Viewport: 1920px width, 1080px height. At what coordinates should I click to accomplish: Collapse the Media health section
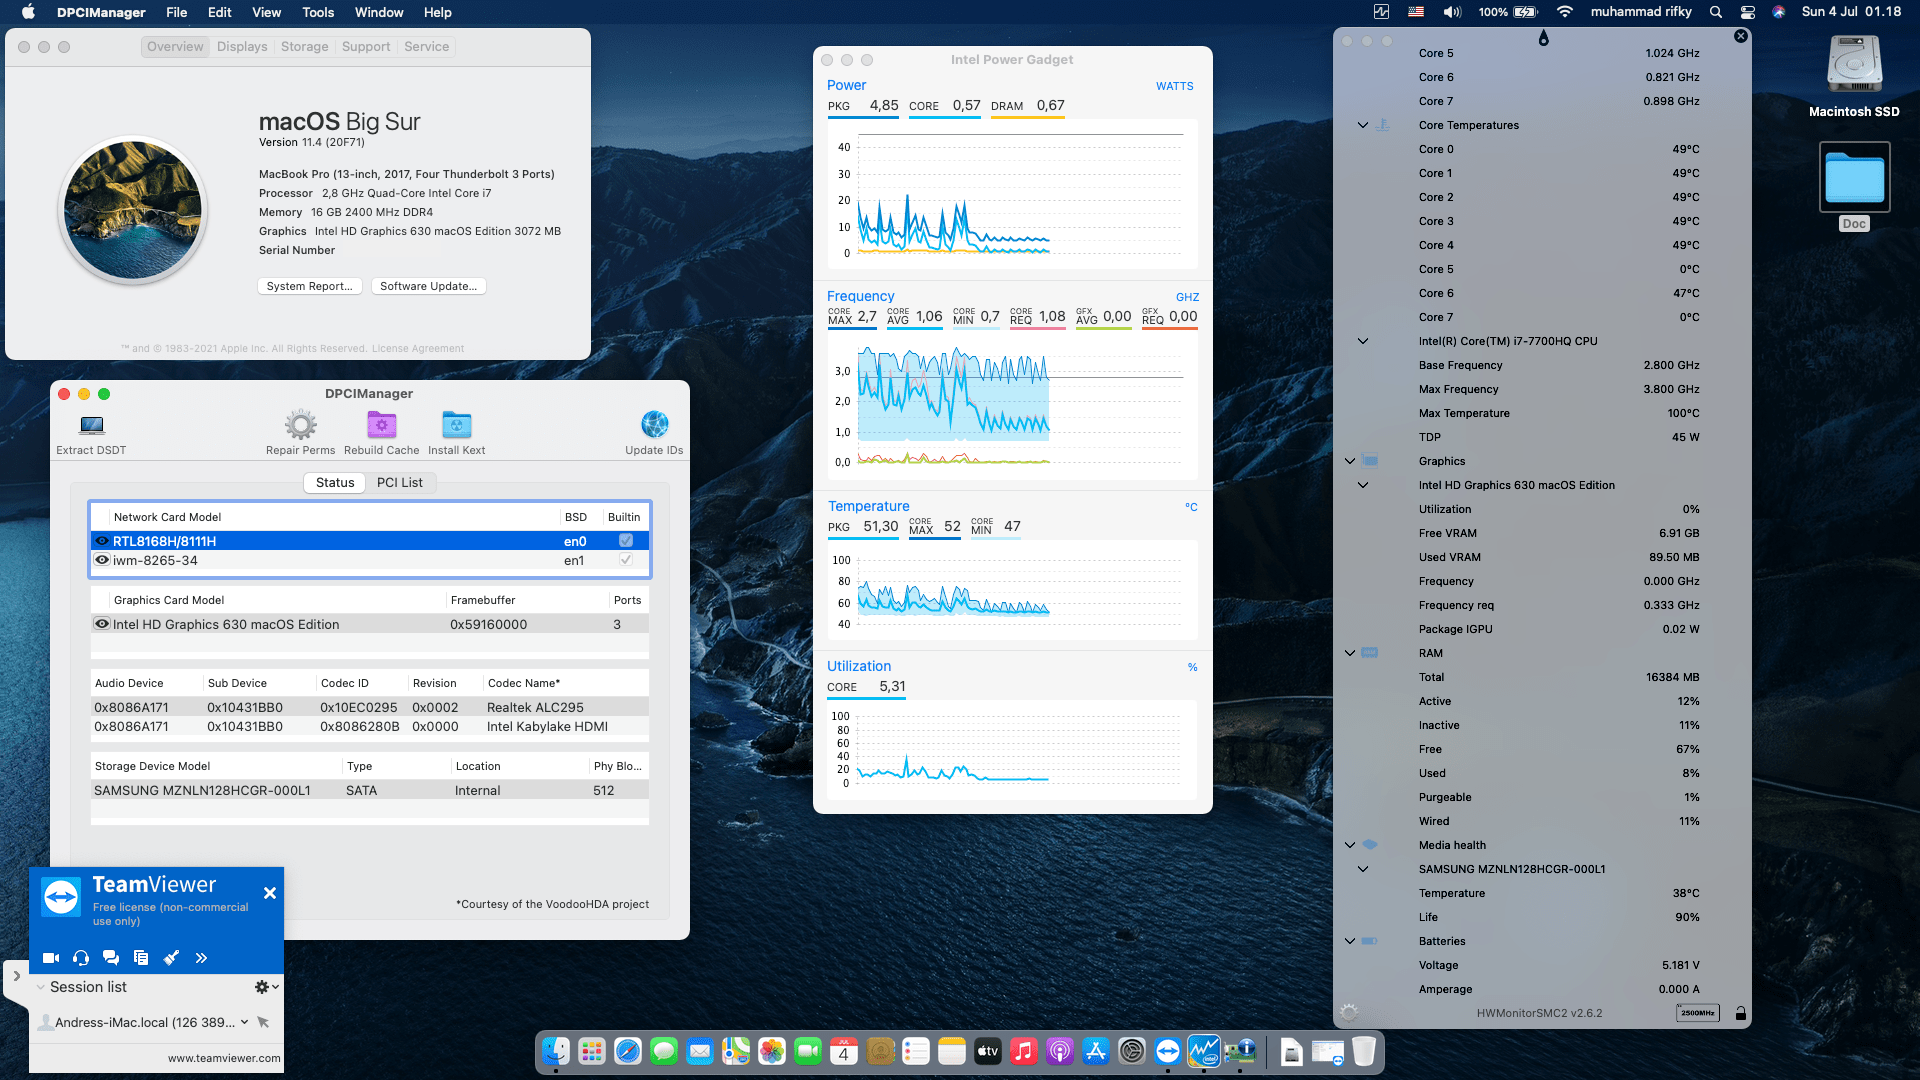click(1350, 845)
